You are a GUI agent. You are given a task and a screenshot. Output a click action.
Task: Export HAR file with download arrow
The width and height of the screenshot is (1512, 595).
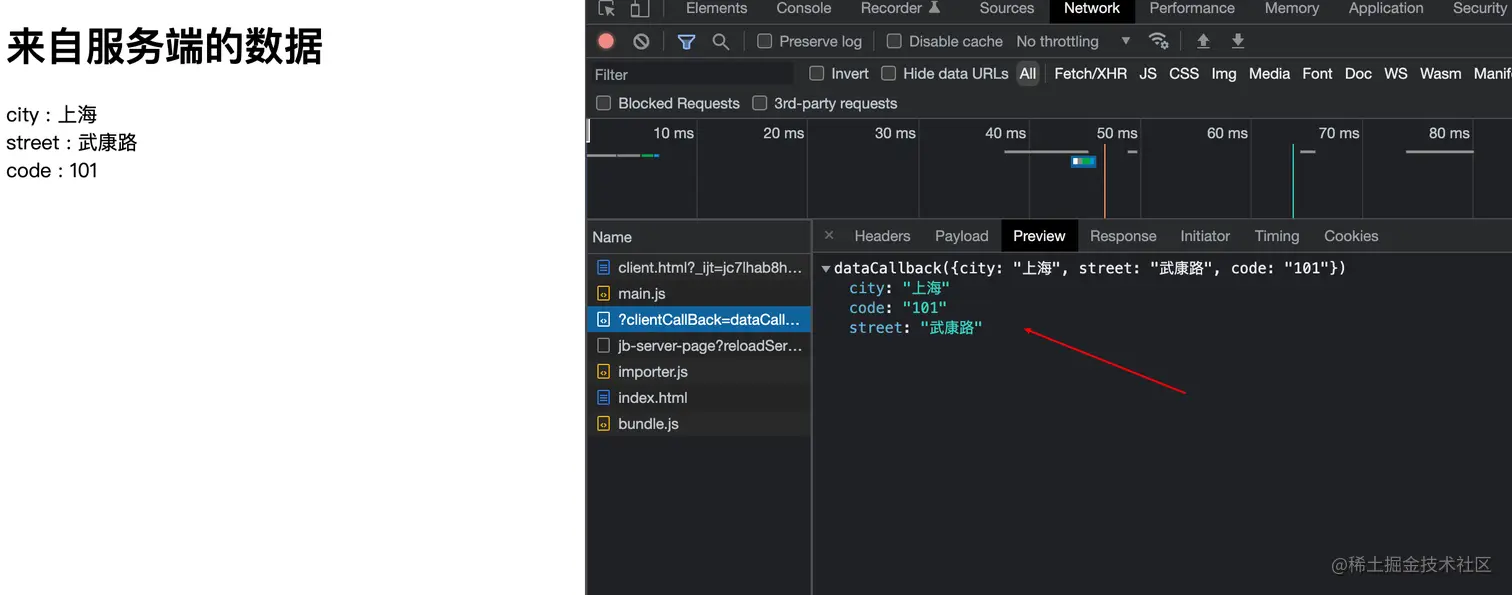coord(1237,41)
